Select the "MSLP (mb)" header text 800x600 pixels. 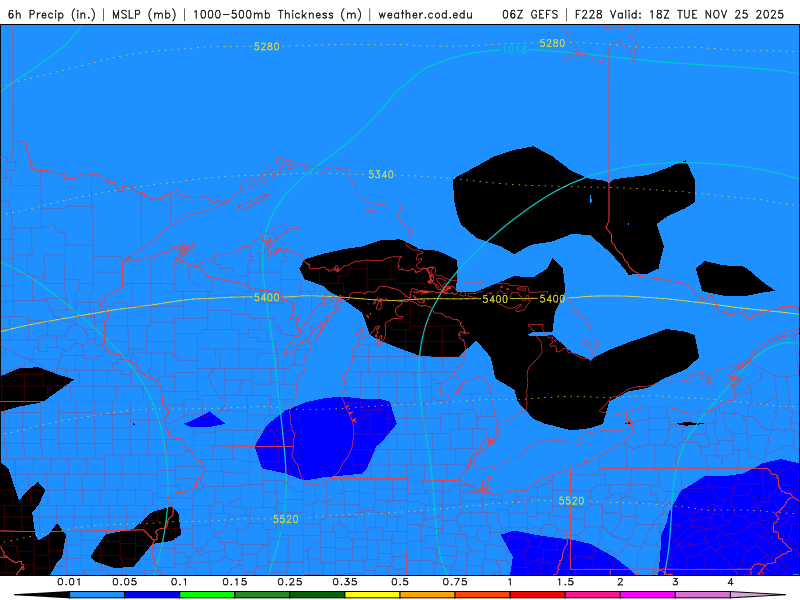144,14
